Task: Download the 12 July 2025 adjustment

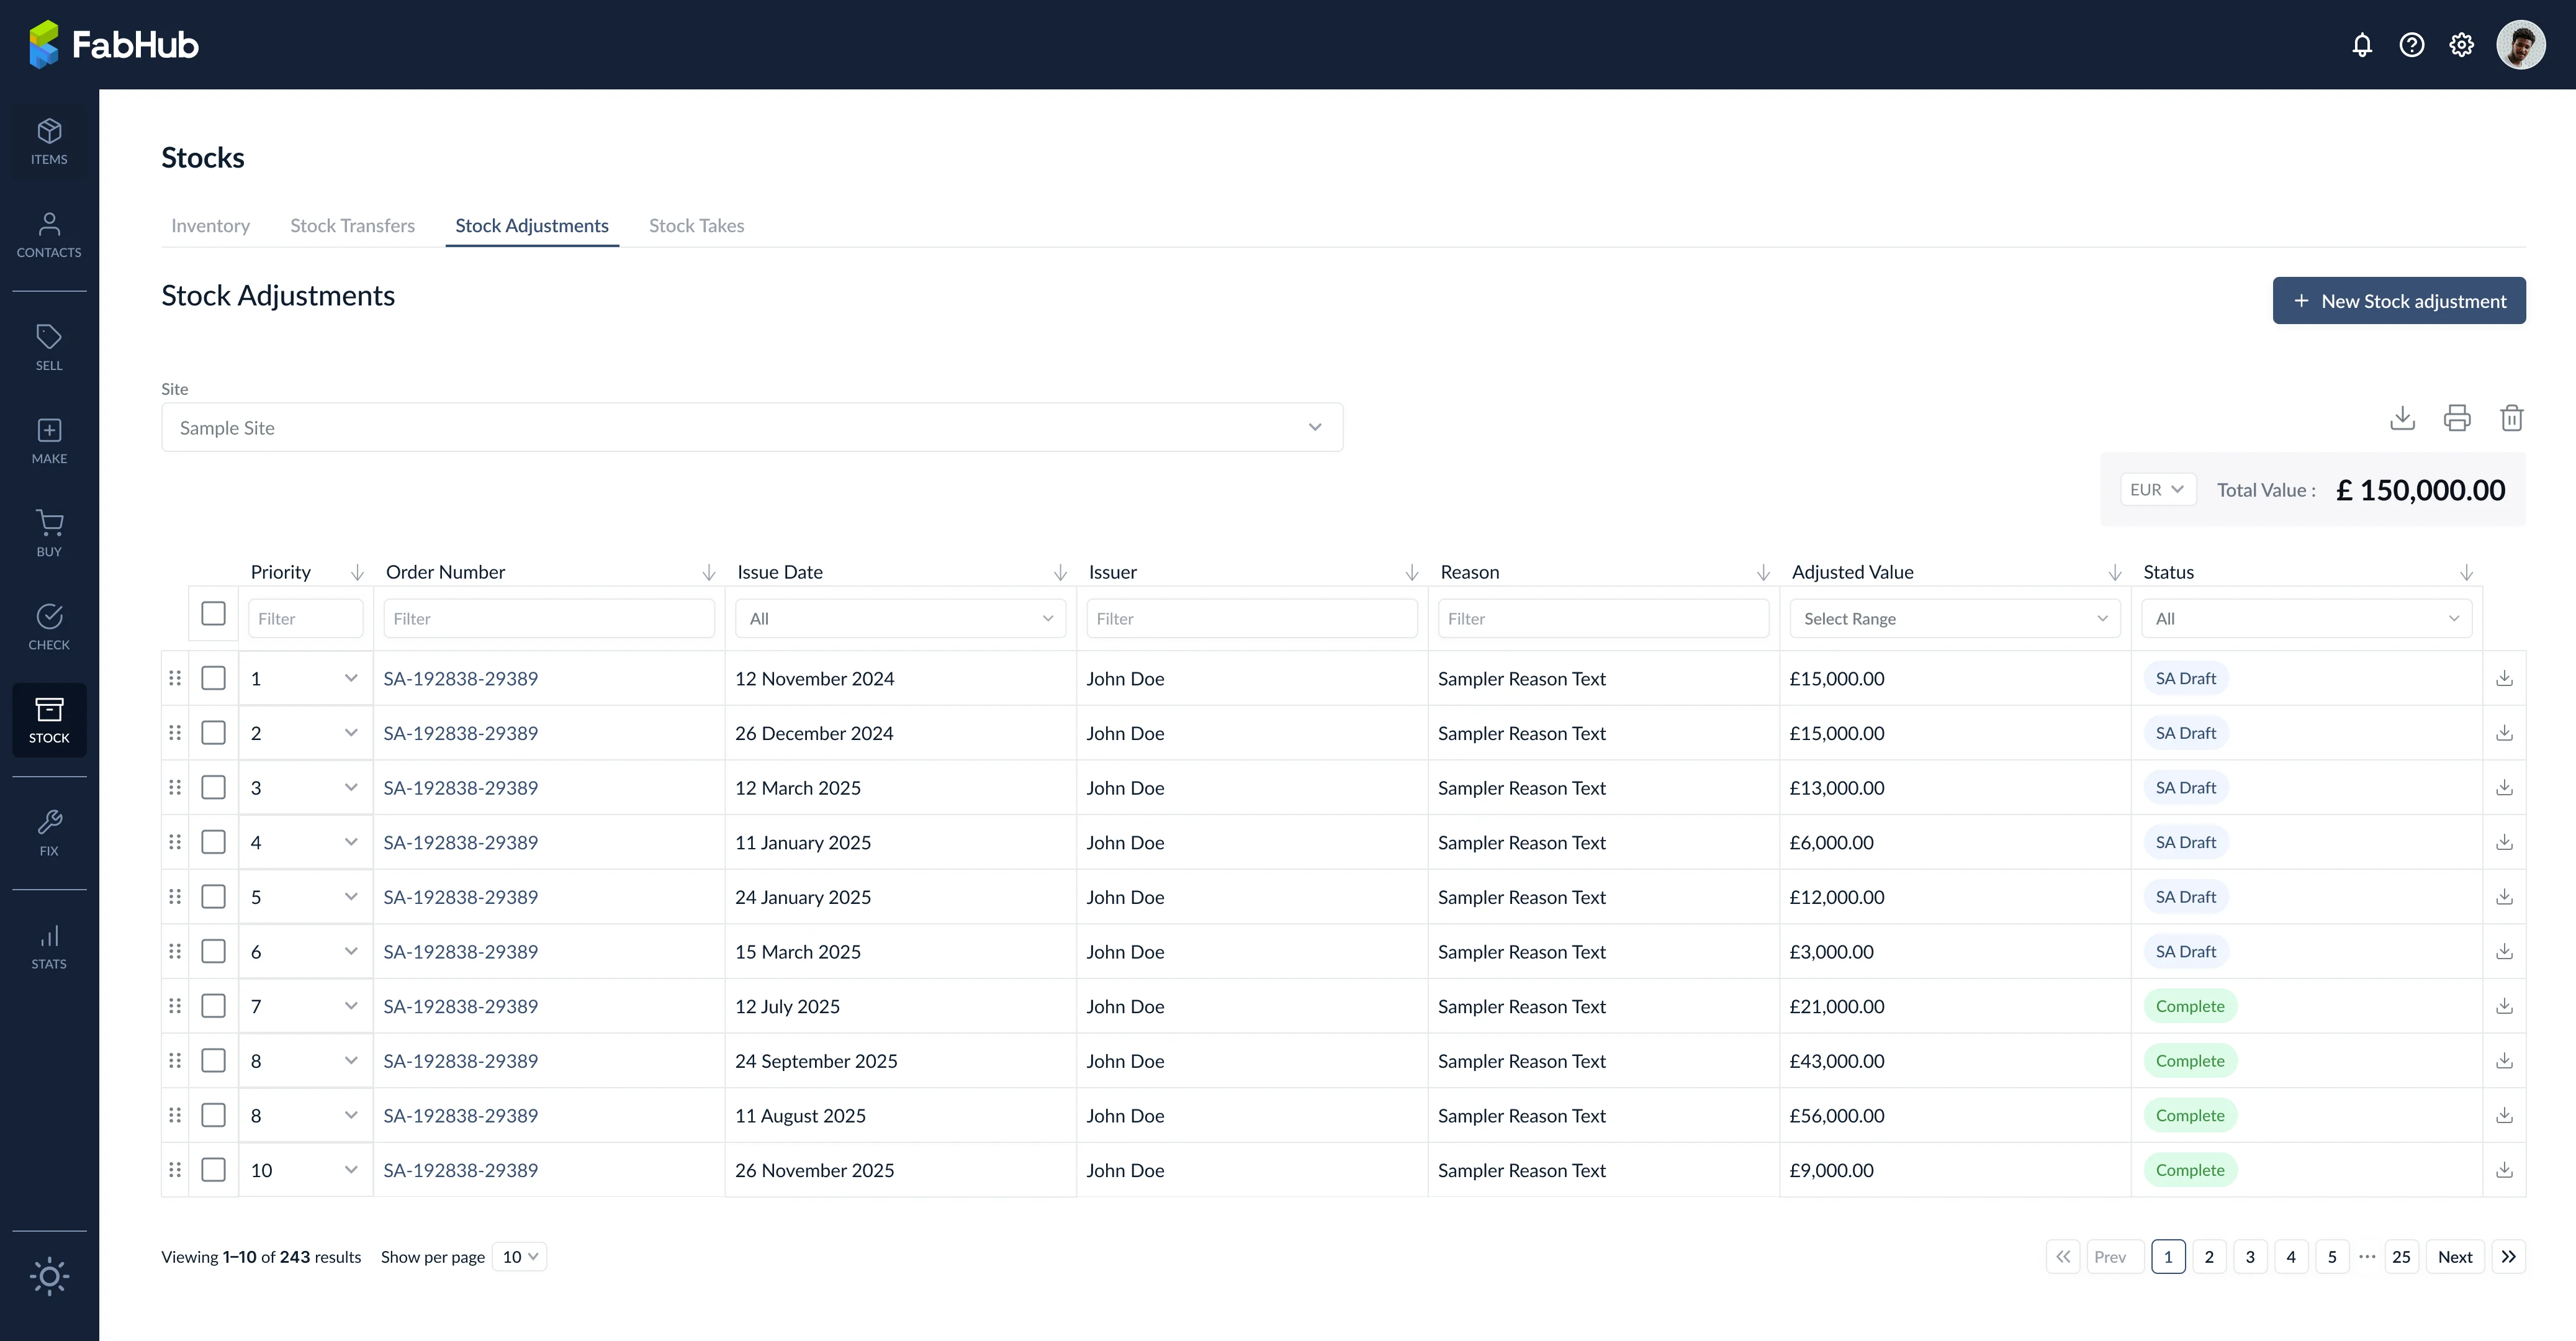Action: point(2504,1006)
